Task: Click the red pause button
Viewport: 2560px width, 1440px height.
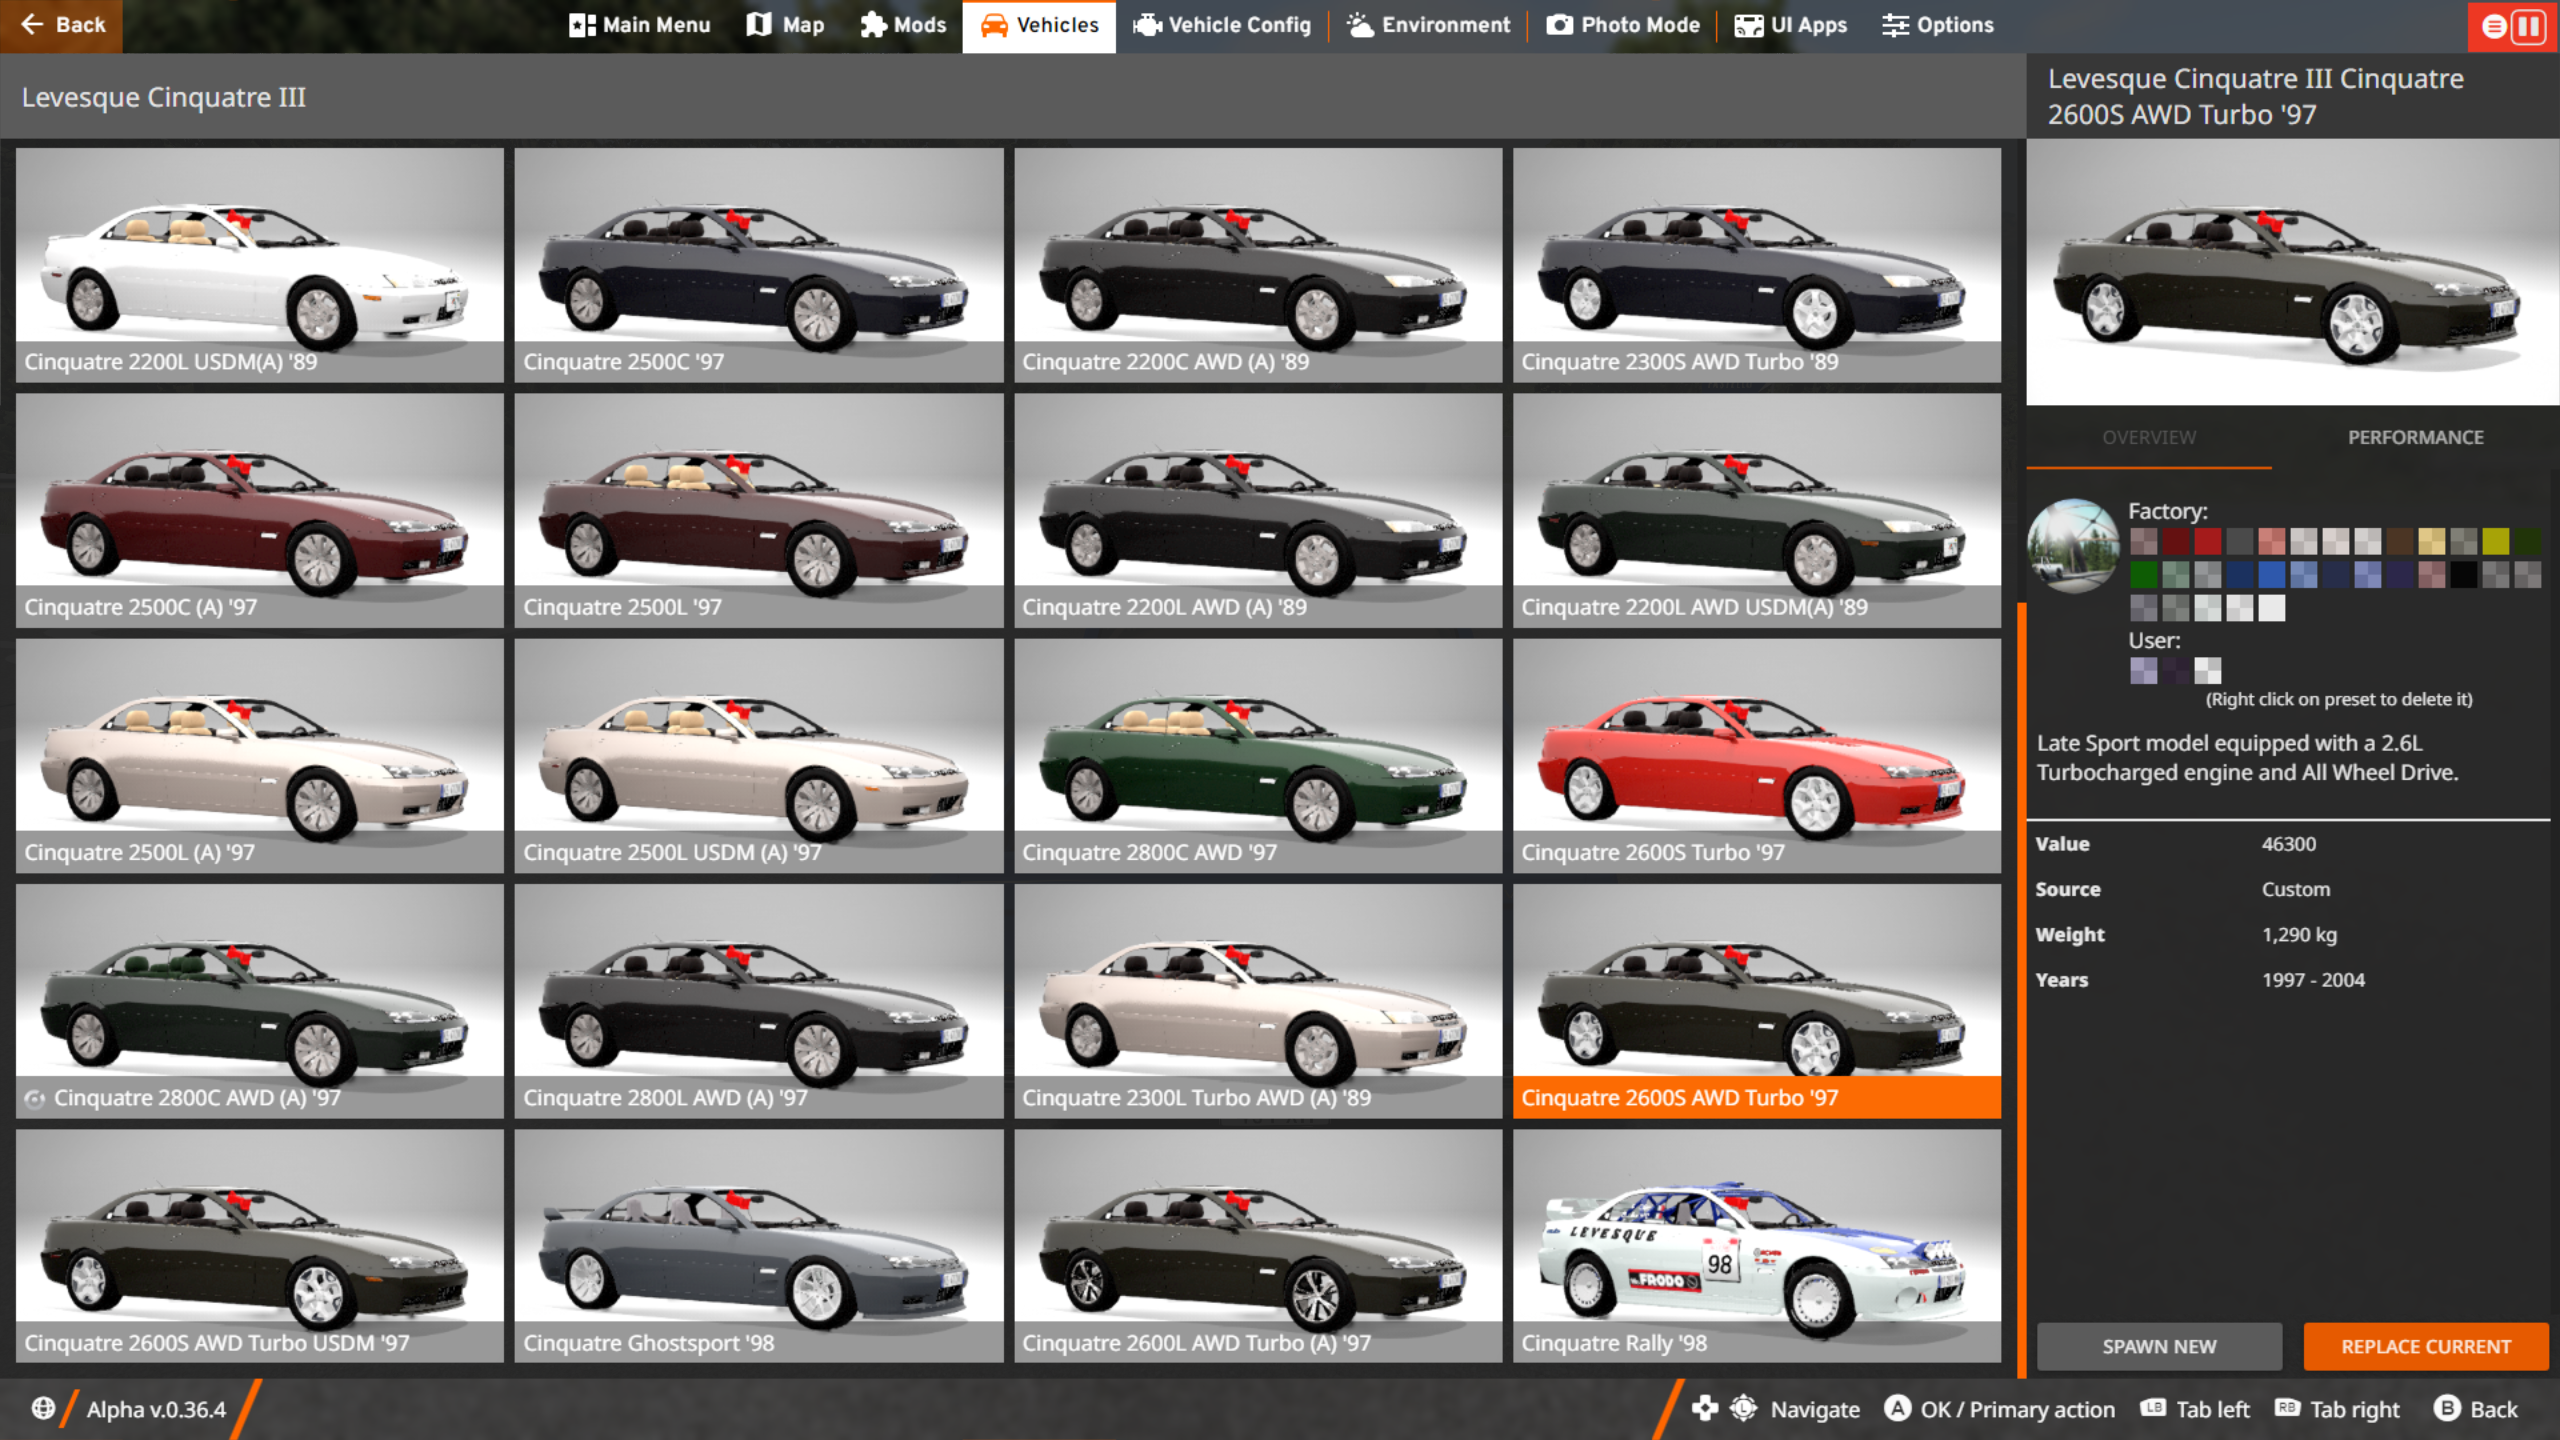Action: point(2528,26)
